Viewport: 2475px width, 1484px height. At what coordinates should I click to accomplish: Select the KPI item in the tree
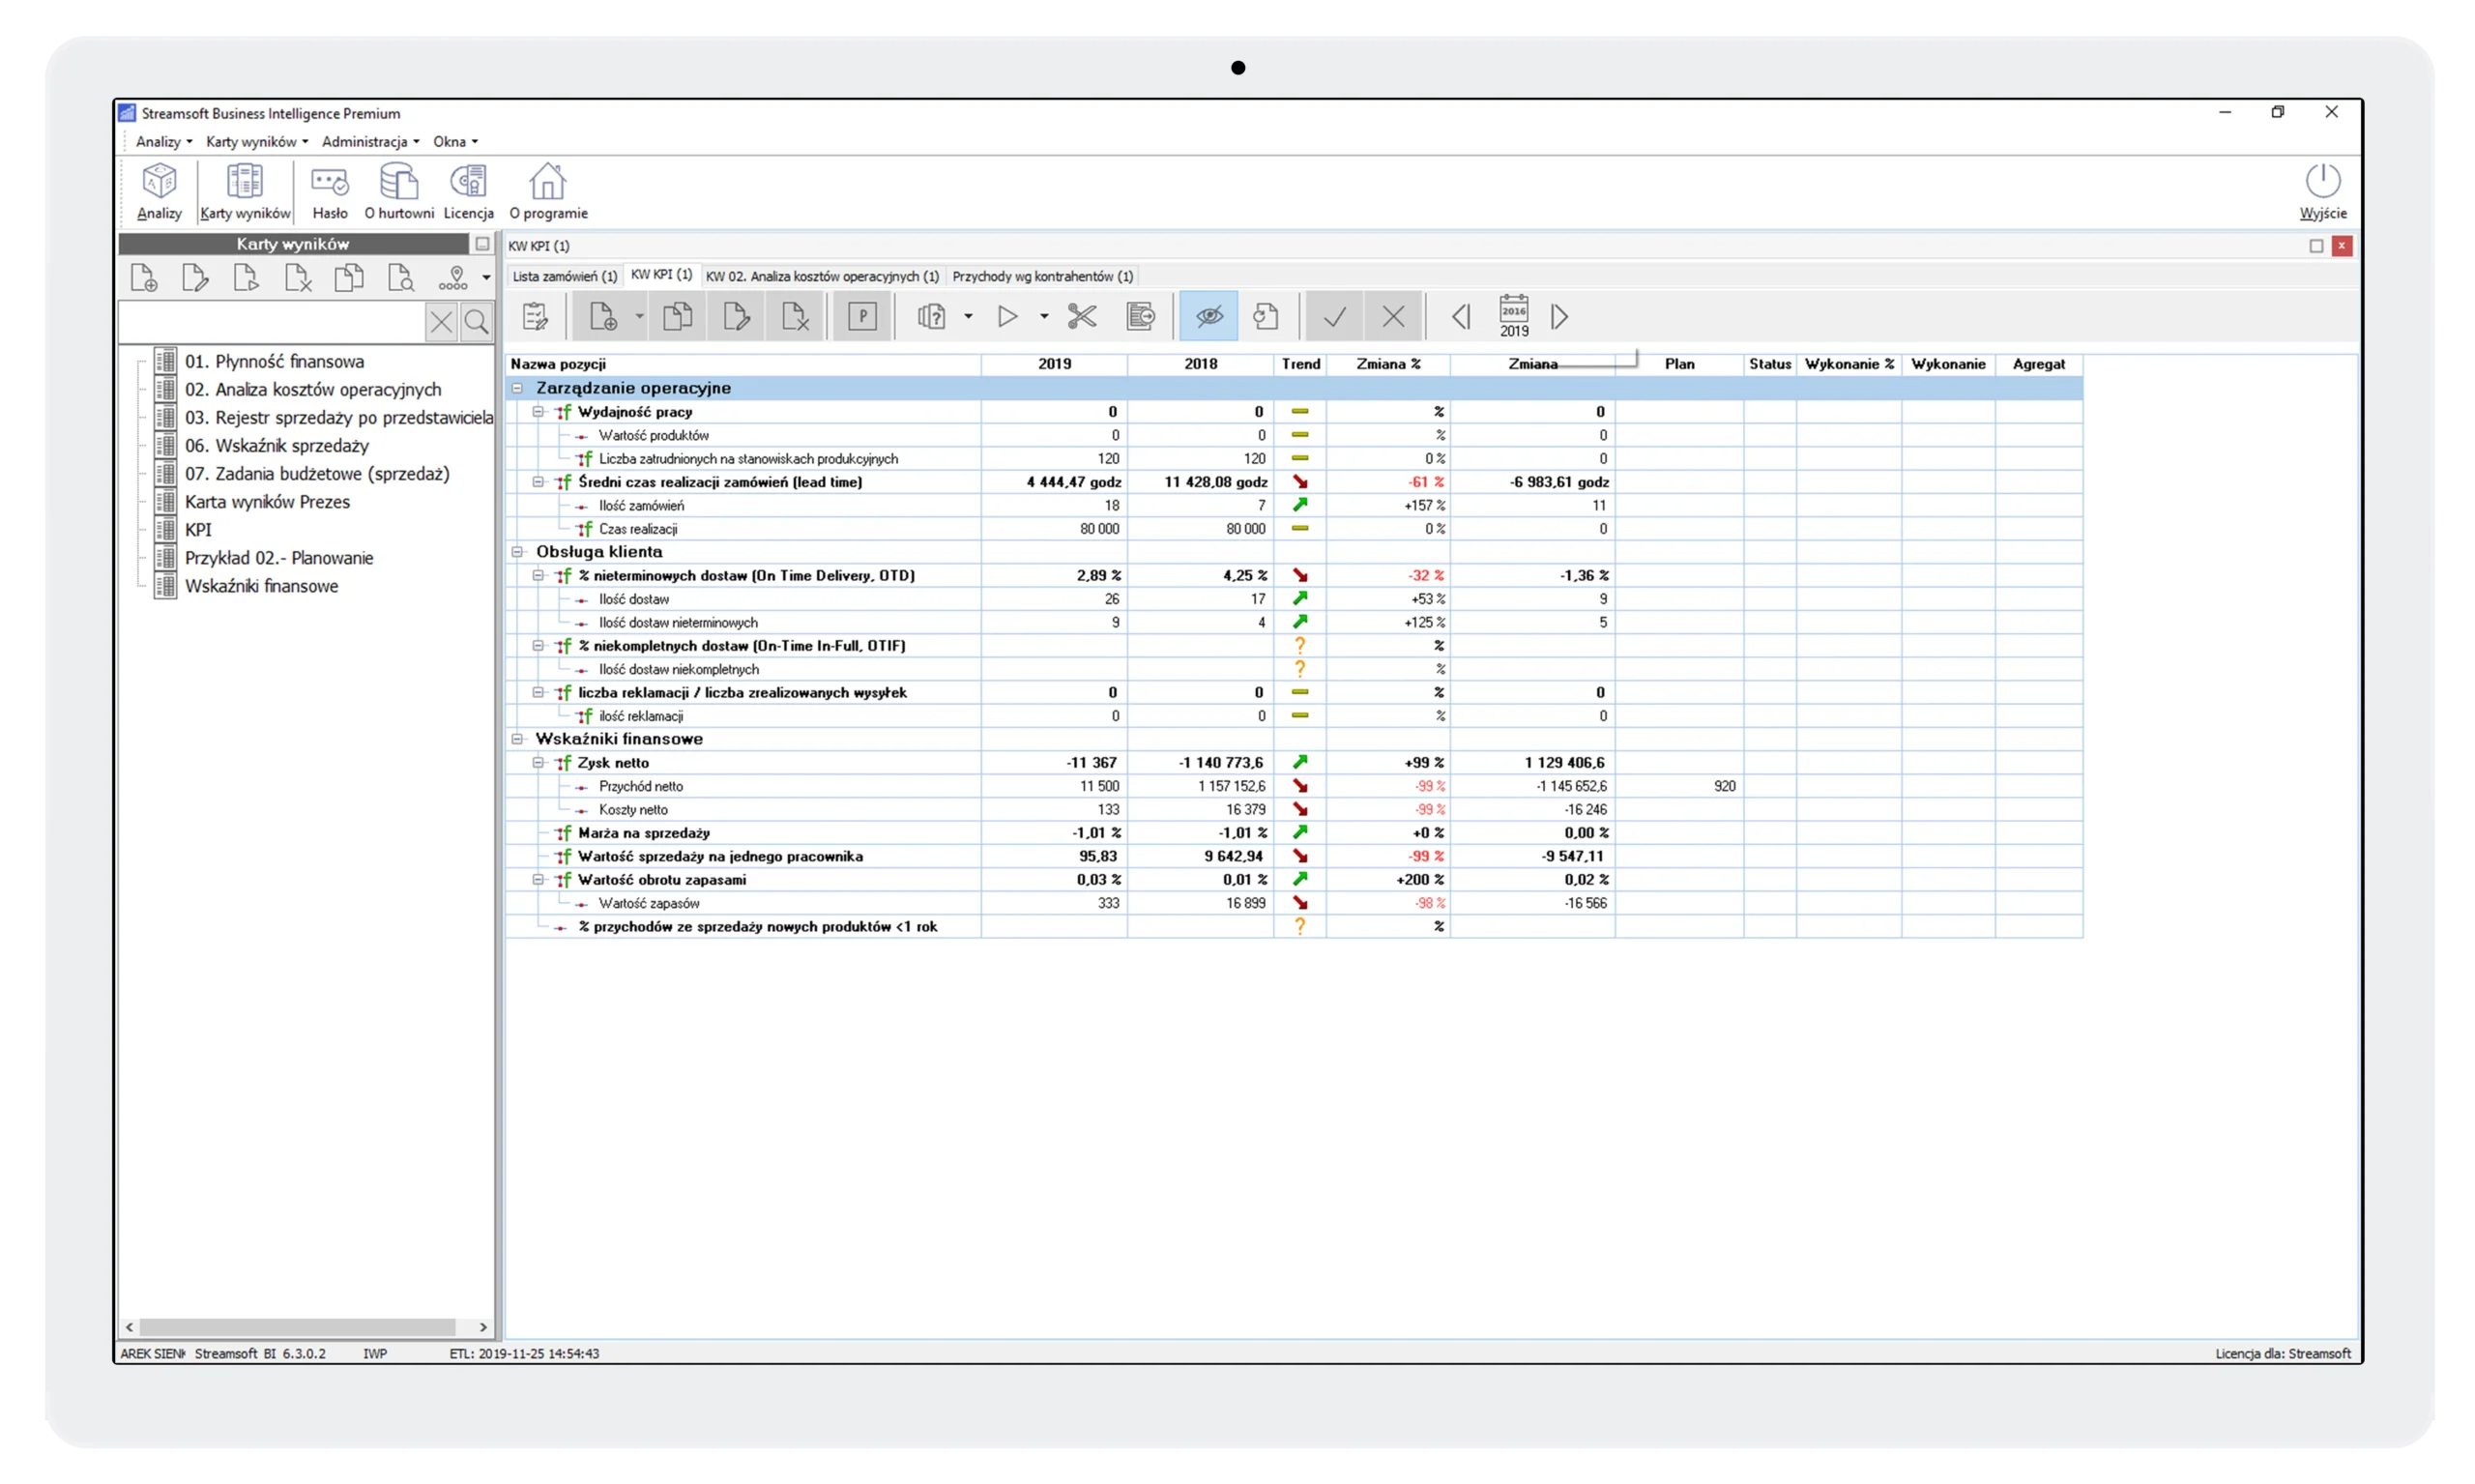[x=199, y=529]
